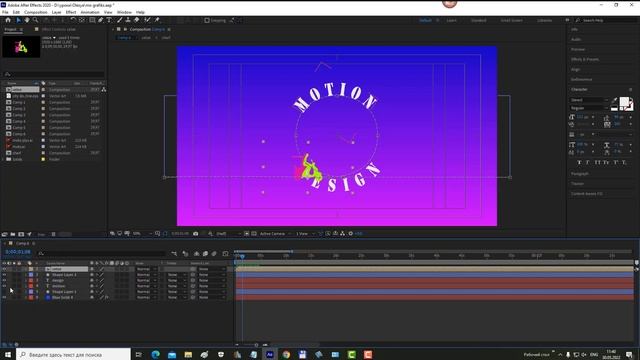
Task: Click the snapshot camera icon in viewer
Action: [196, 233]
